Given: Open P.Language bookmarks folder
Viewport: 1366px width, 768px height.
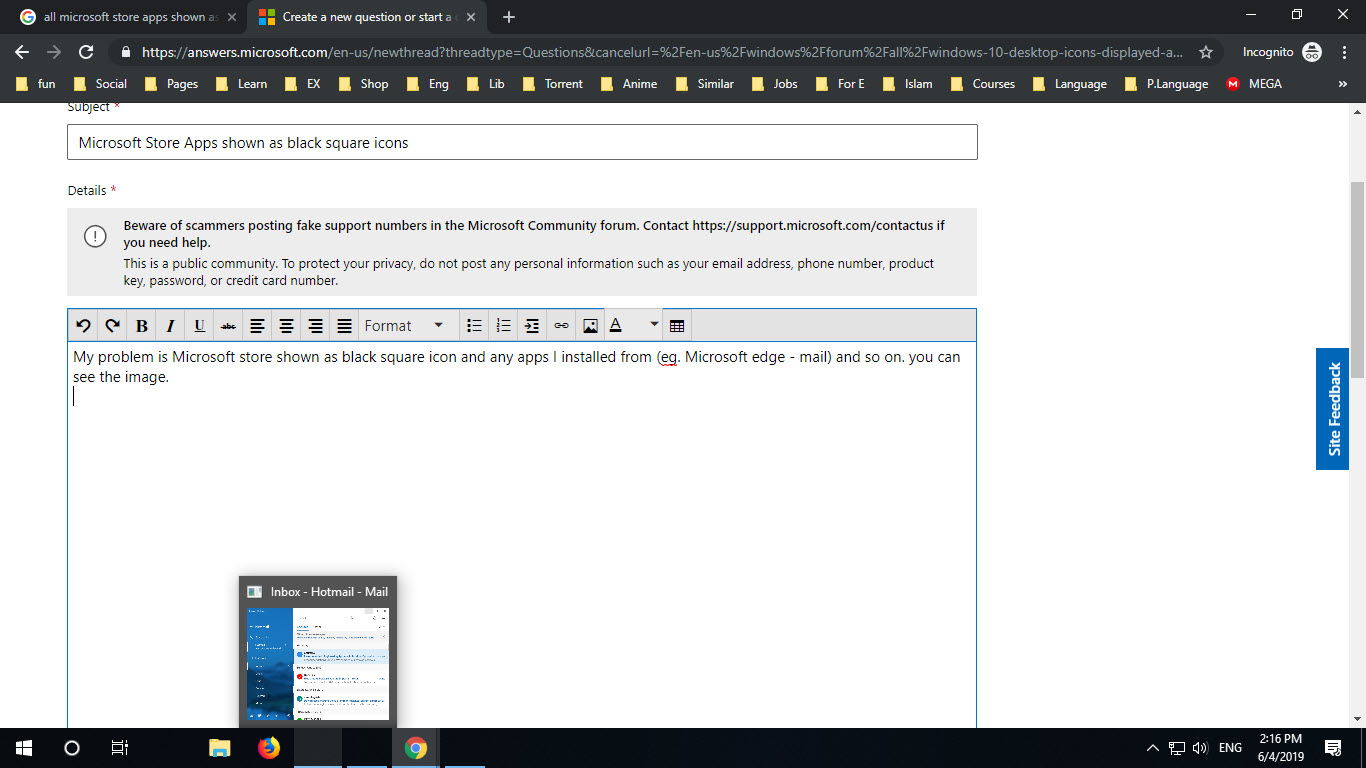Looking at the screenshot, I should 1166,84.
